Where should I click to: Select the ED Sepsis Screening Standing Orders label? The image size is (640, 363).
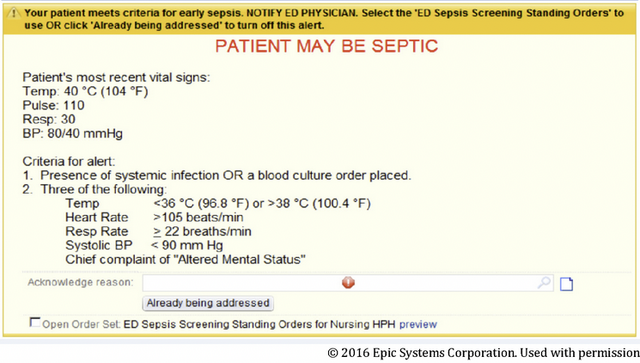[259, 325]
